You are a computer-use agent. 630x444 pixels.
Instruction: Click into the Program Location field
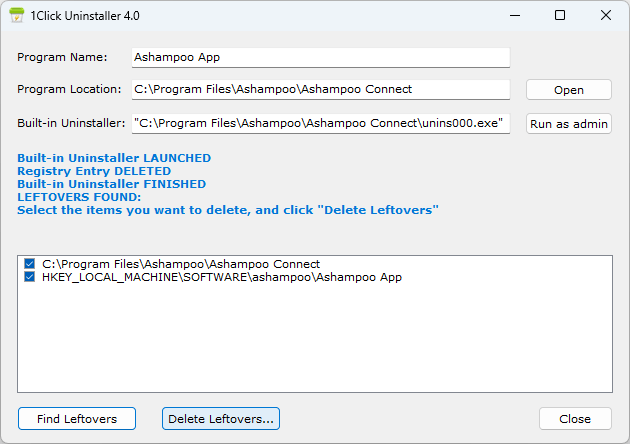[x=321, y=89]
